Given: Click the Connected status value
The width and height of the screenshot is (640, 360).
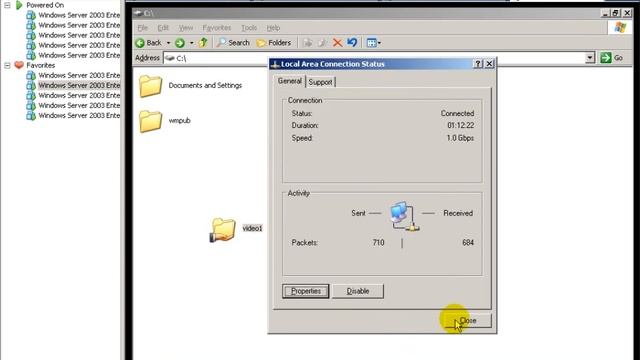Looking at the screenshot, I should tap(457, 113).
